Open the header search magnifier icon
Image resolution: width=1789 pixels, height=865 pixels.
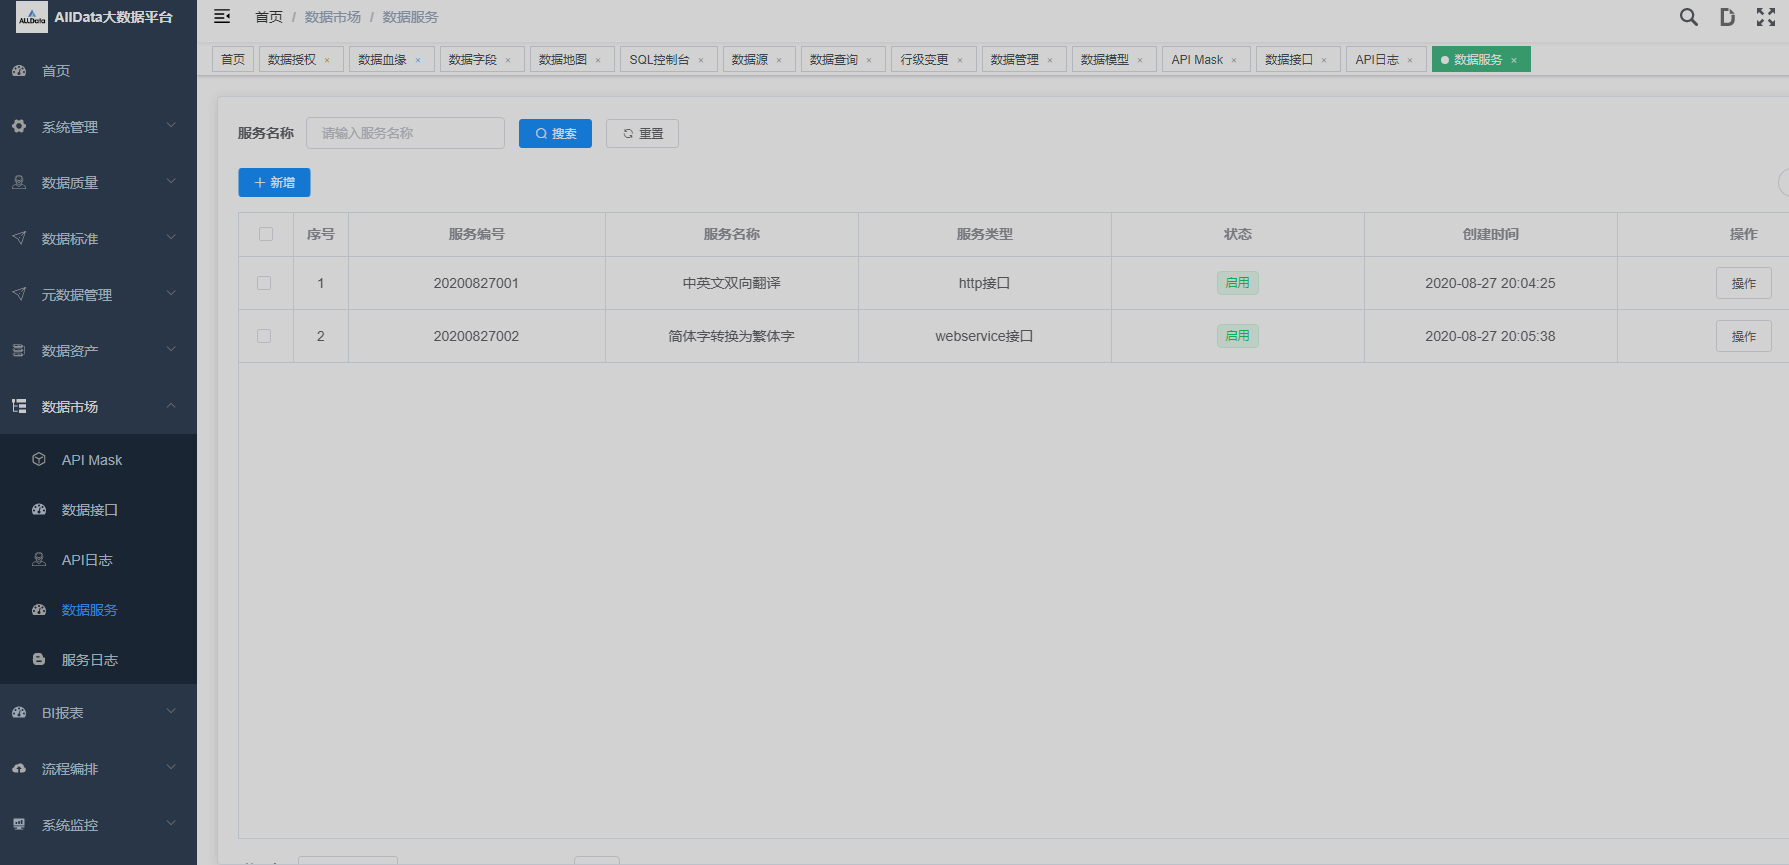[1688, 17]
